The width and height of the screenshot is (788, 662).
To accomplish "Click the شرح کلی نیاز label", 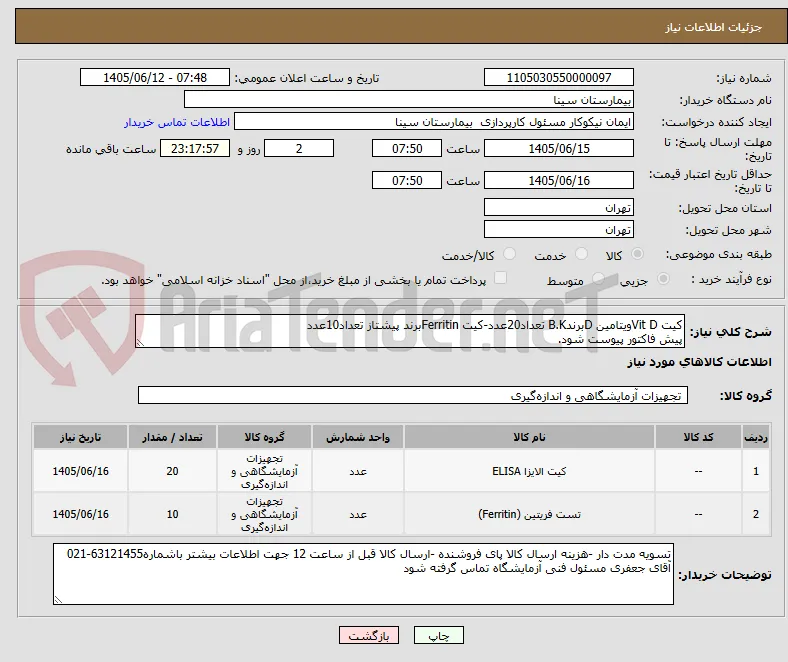I will [x=730, y=332].
